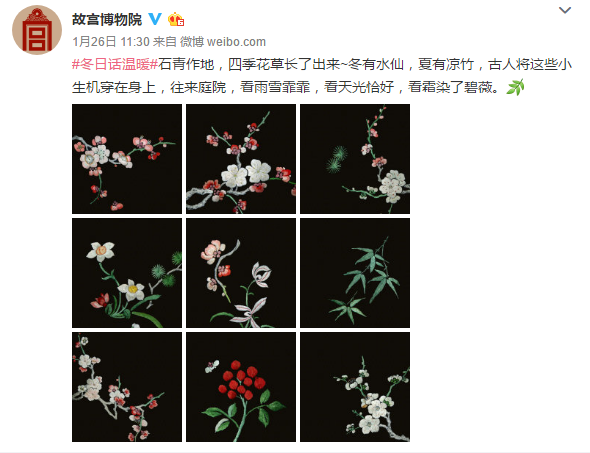
Task: Open the #冬日话温暖# hashtag topic
Action: (x=115, y=65)
